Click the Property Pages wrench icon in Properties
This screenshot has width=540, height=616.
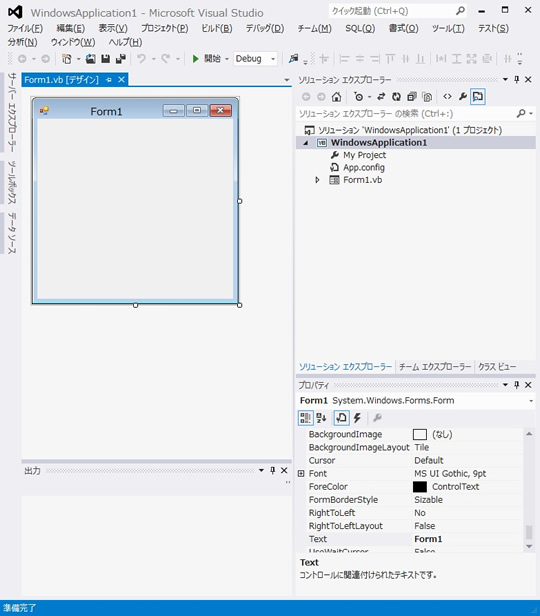click(377, 418)
